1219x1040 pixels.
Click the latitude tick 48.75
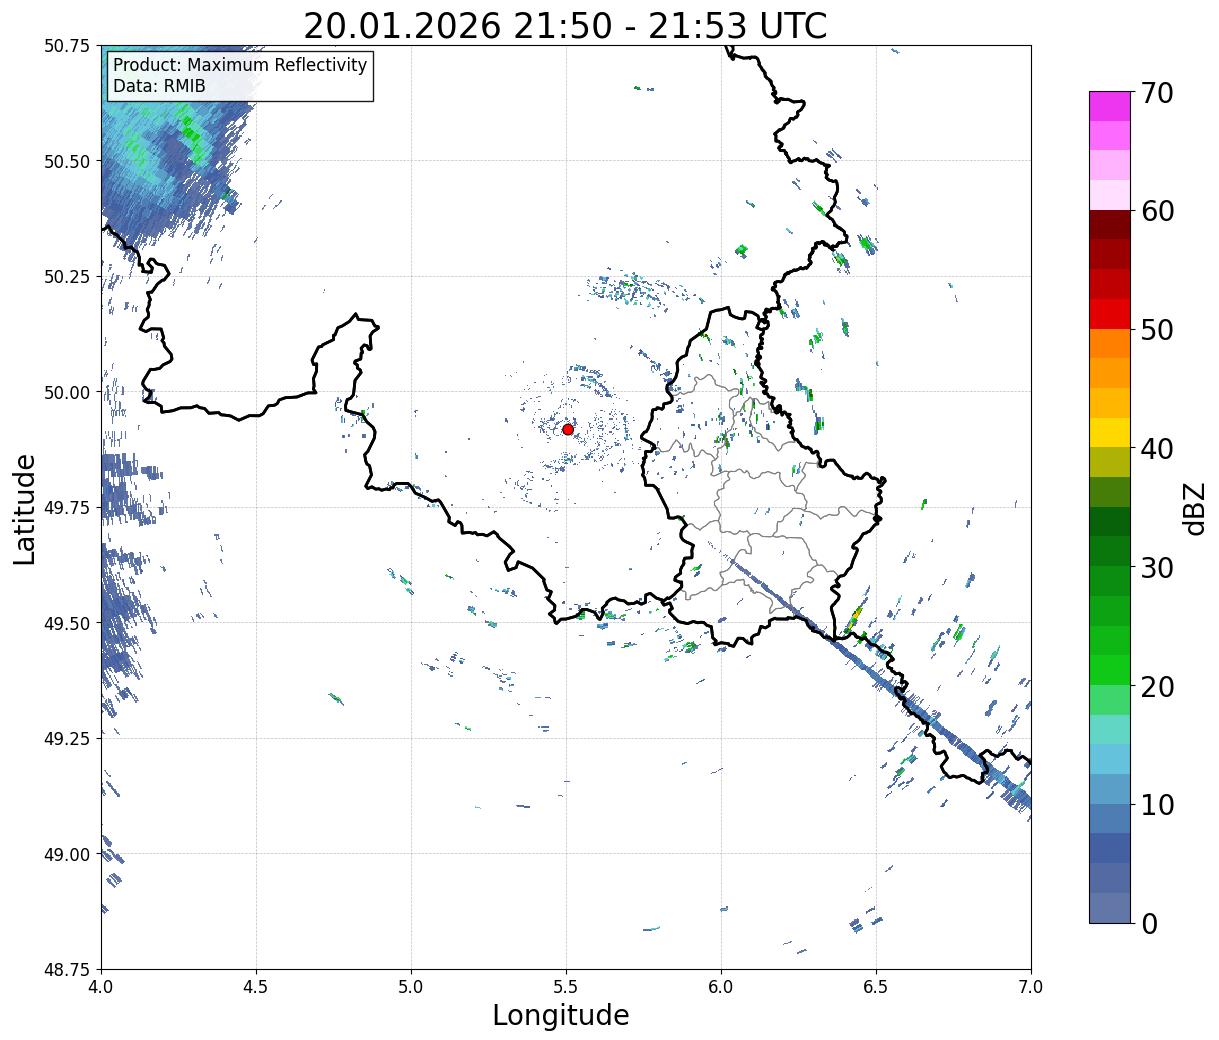click(67, 969)
